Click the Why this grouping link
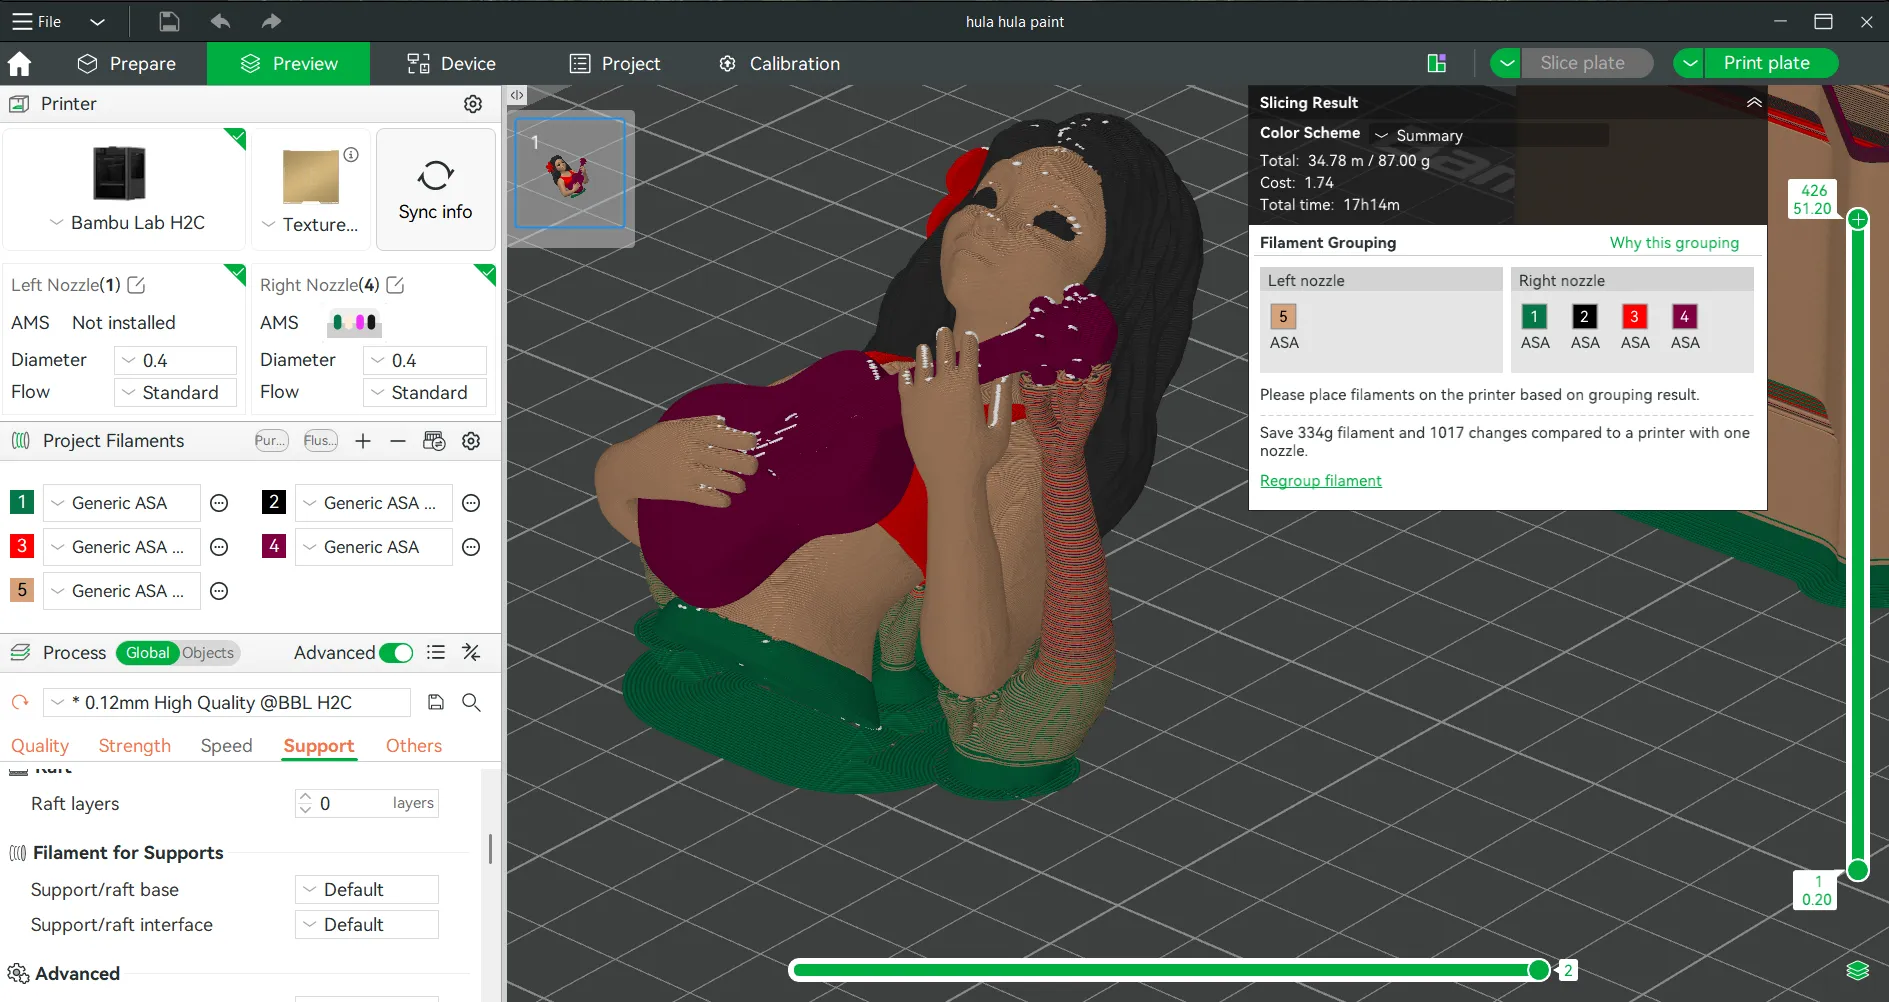 tap(1674, 243)
